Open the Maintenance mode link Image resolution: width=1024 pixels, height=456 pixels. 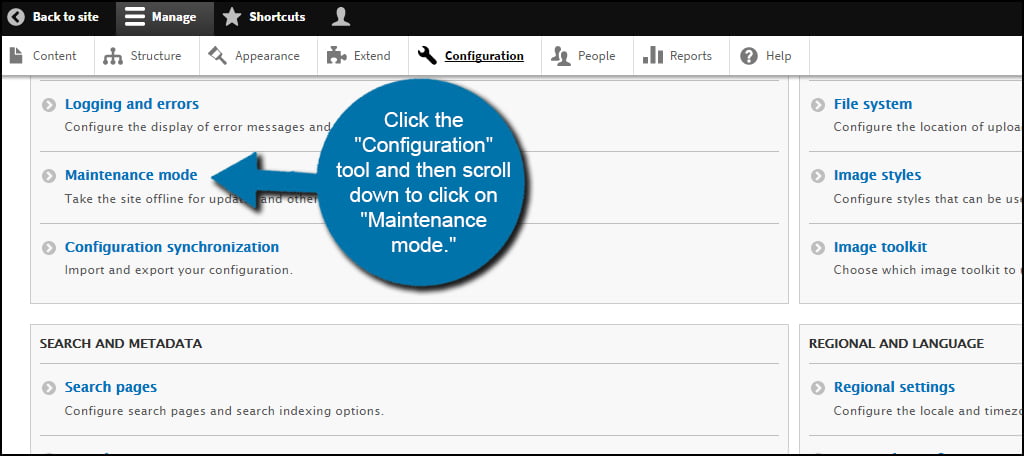click(x=131, y=175)
